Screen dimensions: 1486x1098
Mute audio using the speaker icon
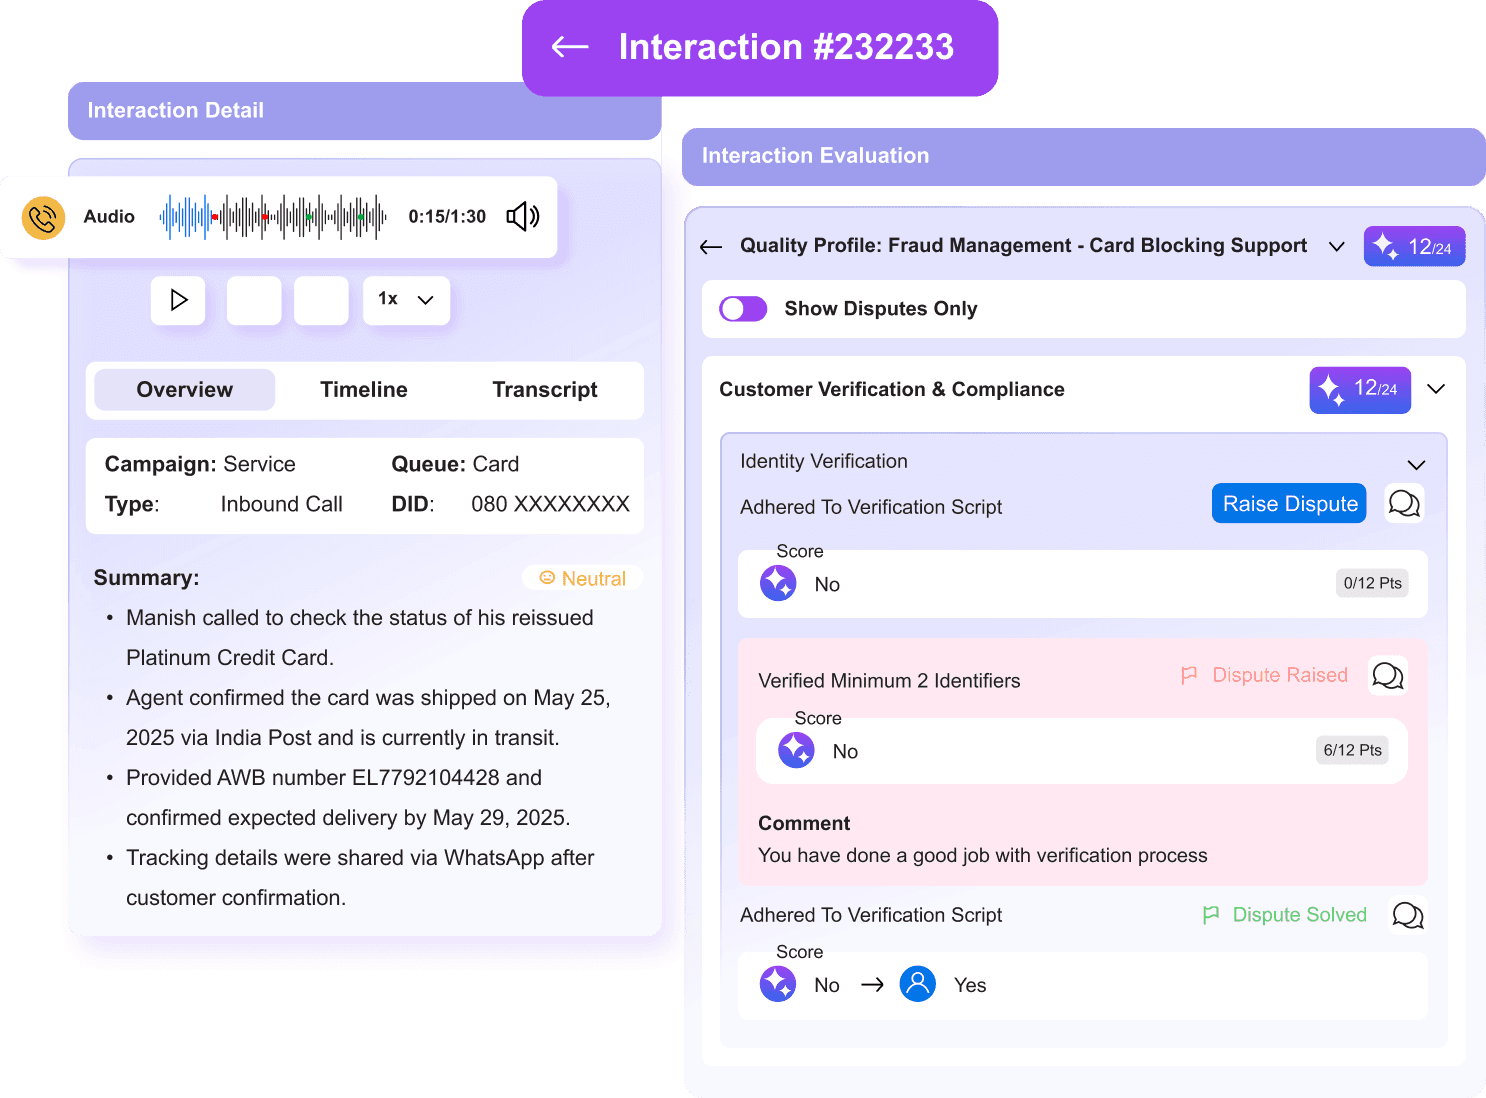522,216
